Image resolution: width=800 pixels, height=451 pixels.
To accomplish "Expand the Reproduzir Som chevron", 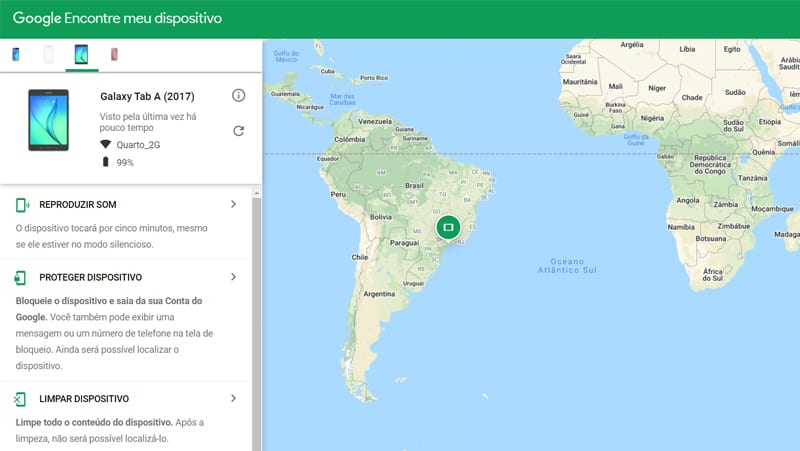I will 234,204.
